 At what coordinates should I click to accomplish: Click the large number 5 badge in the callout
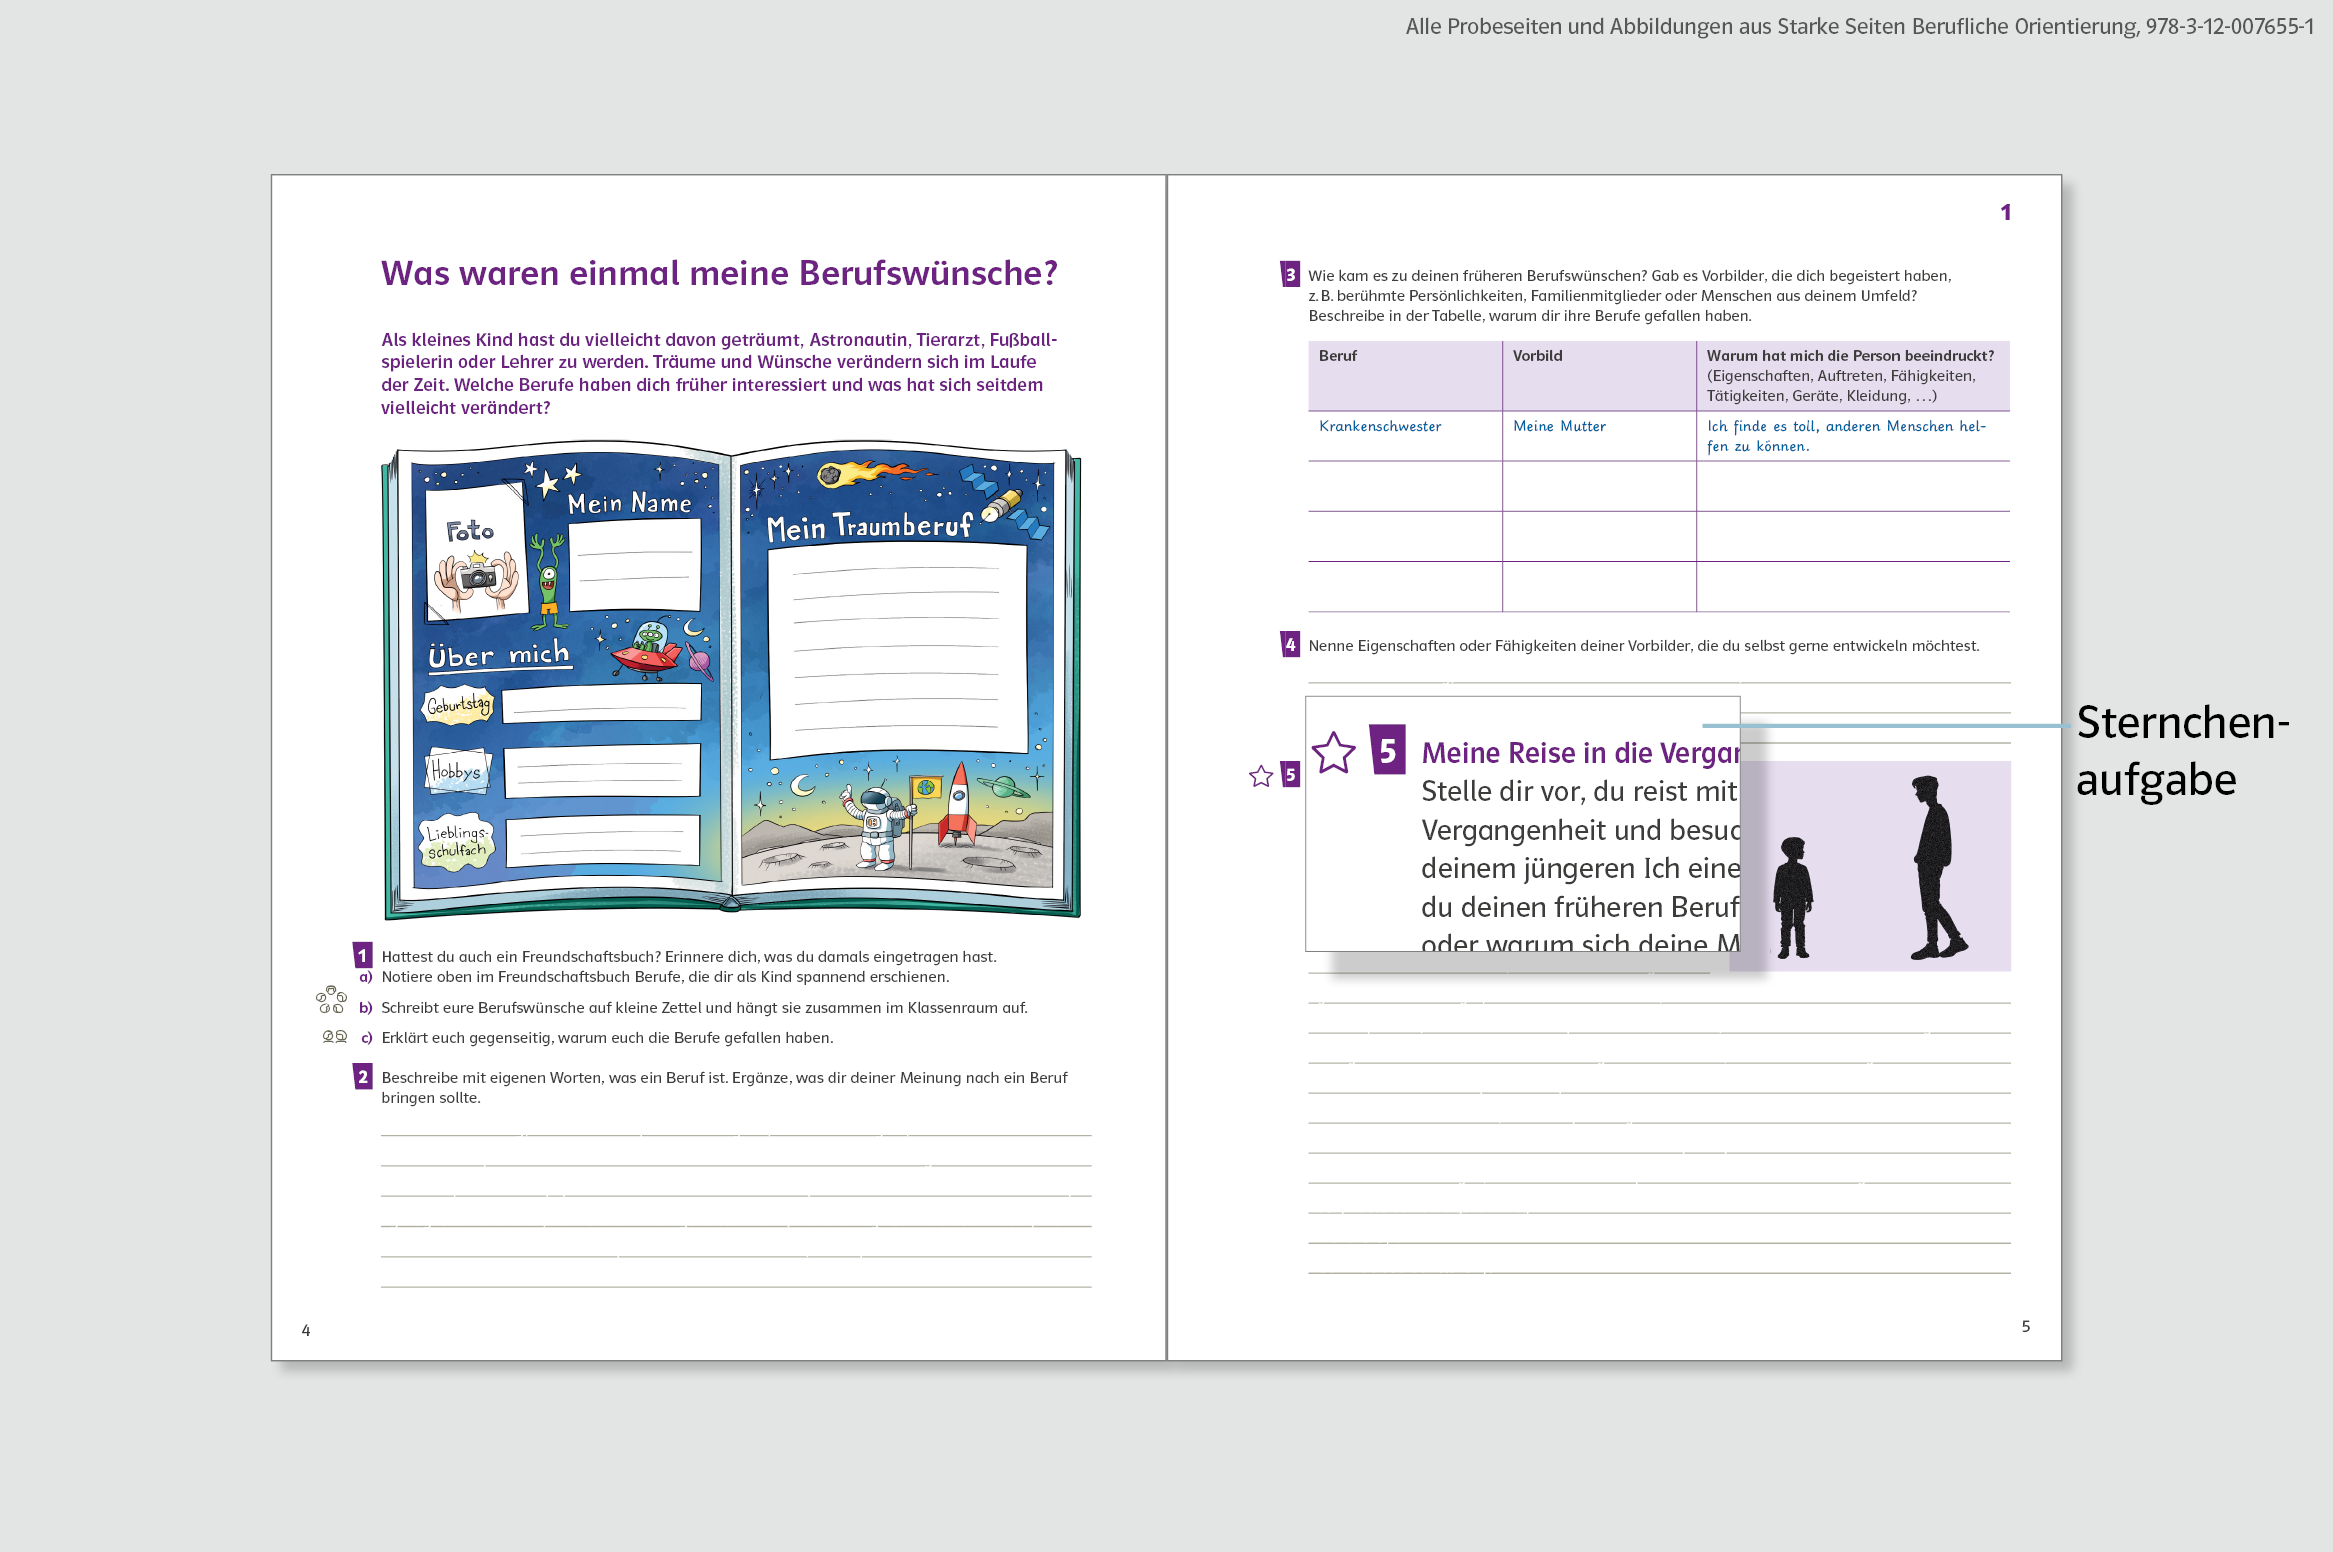(x=1388, y=750)
